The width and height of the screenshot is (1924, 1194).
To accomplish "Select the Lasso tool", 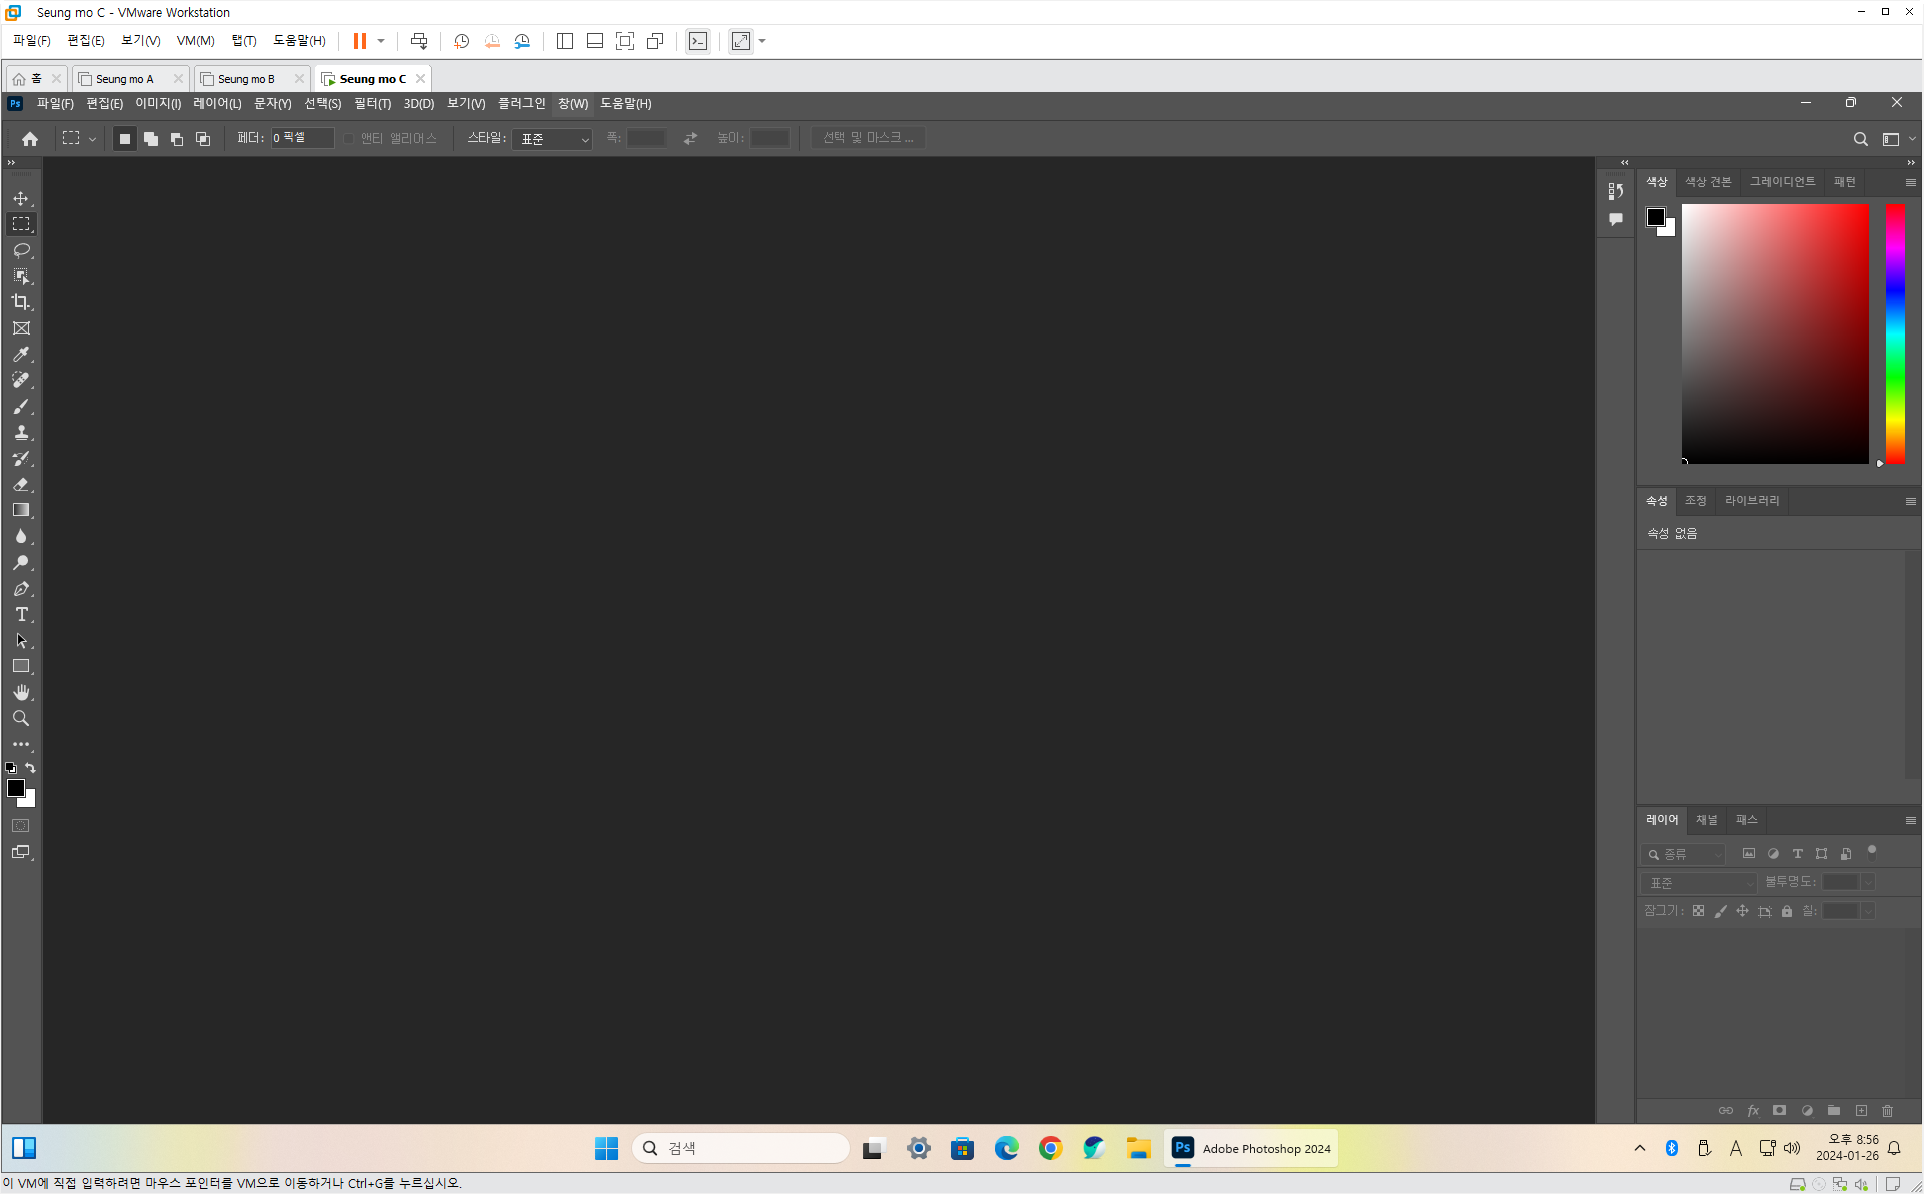I will pos(21,250).
